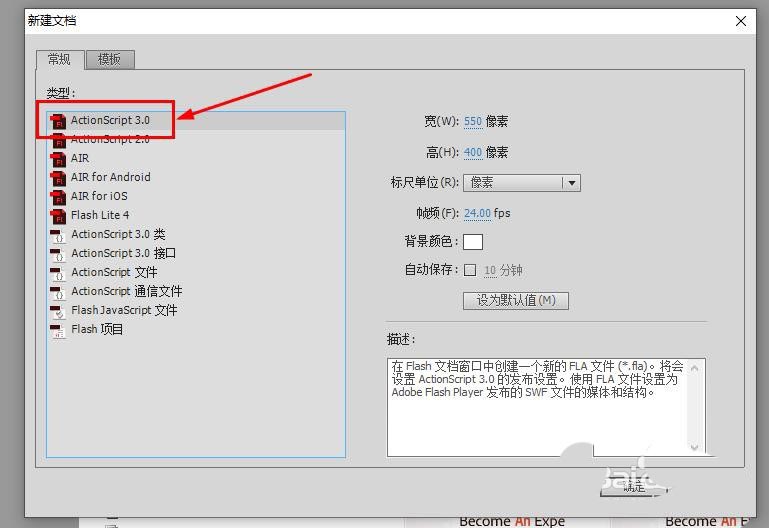Edit the width value 550
The height and width of the screenshot is (528, 769).
473,122
